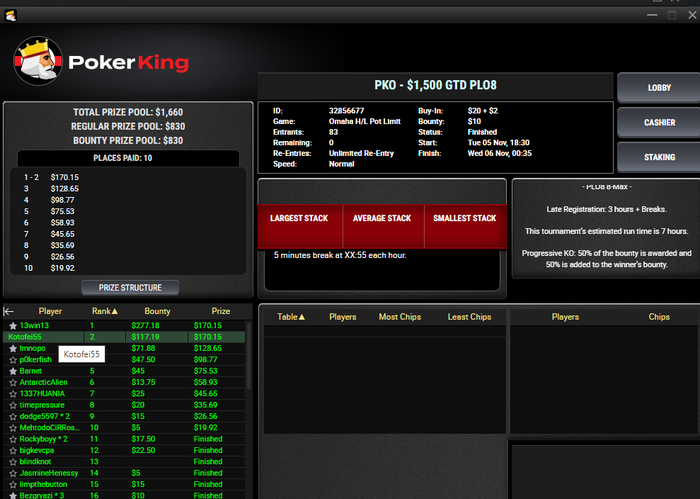
Task: Click the PLACES PAID: 10 header
Action: point(123,158)
